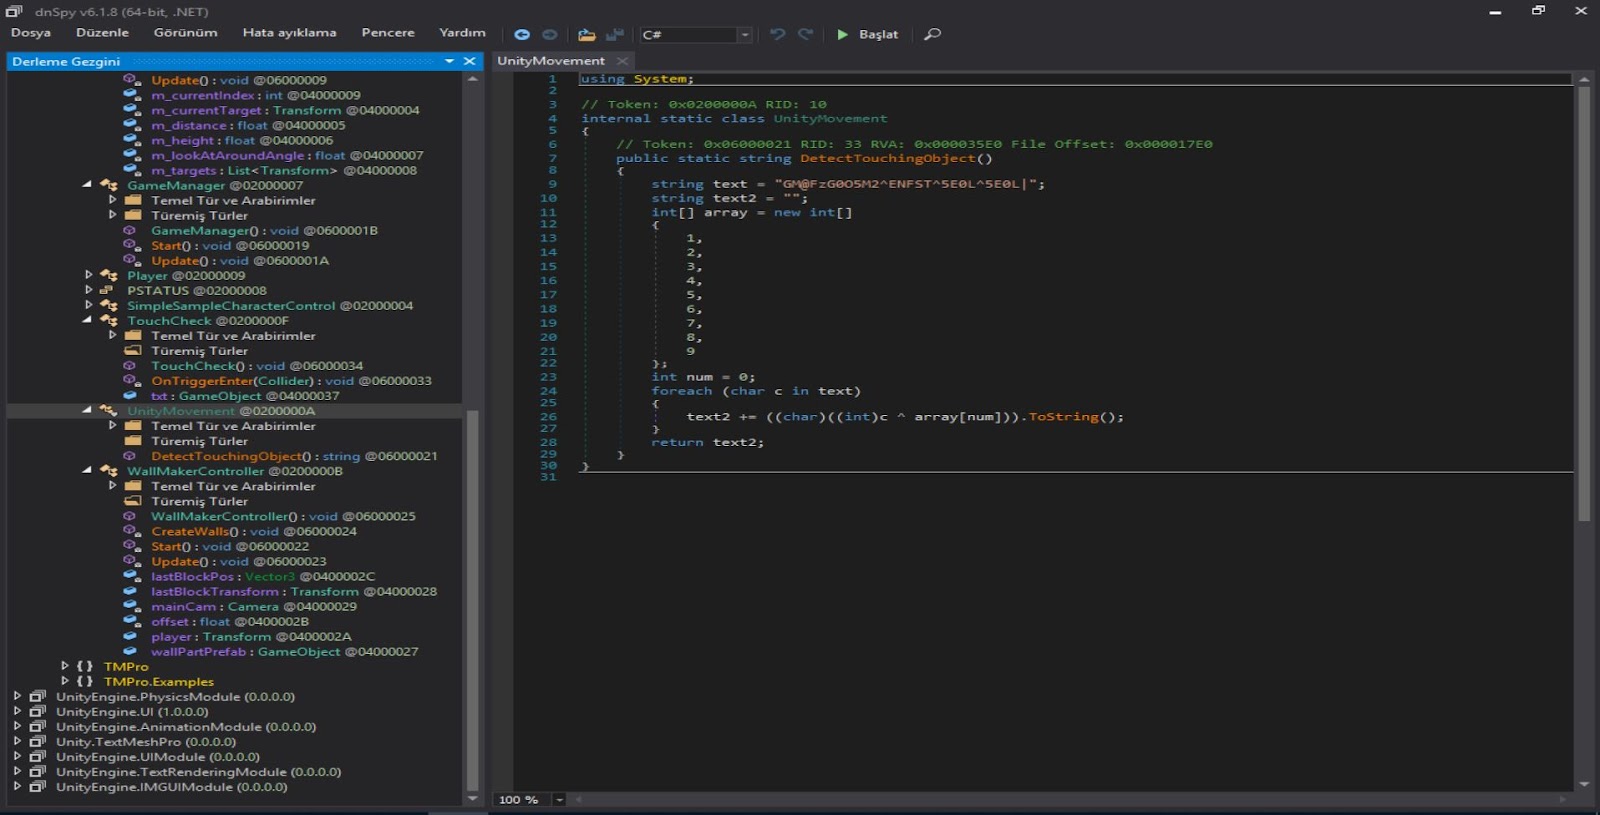The height and width of the screenshot is (815, 1600).
Task: Expand the SimpleSampleCharacterControl node
Action: coord(88,305)
